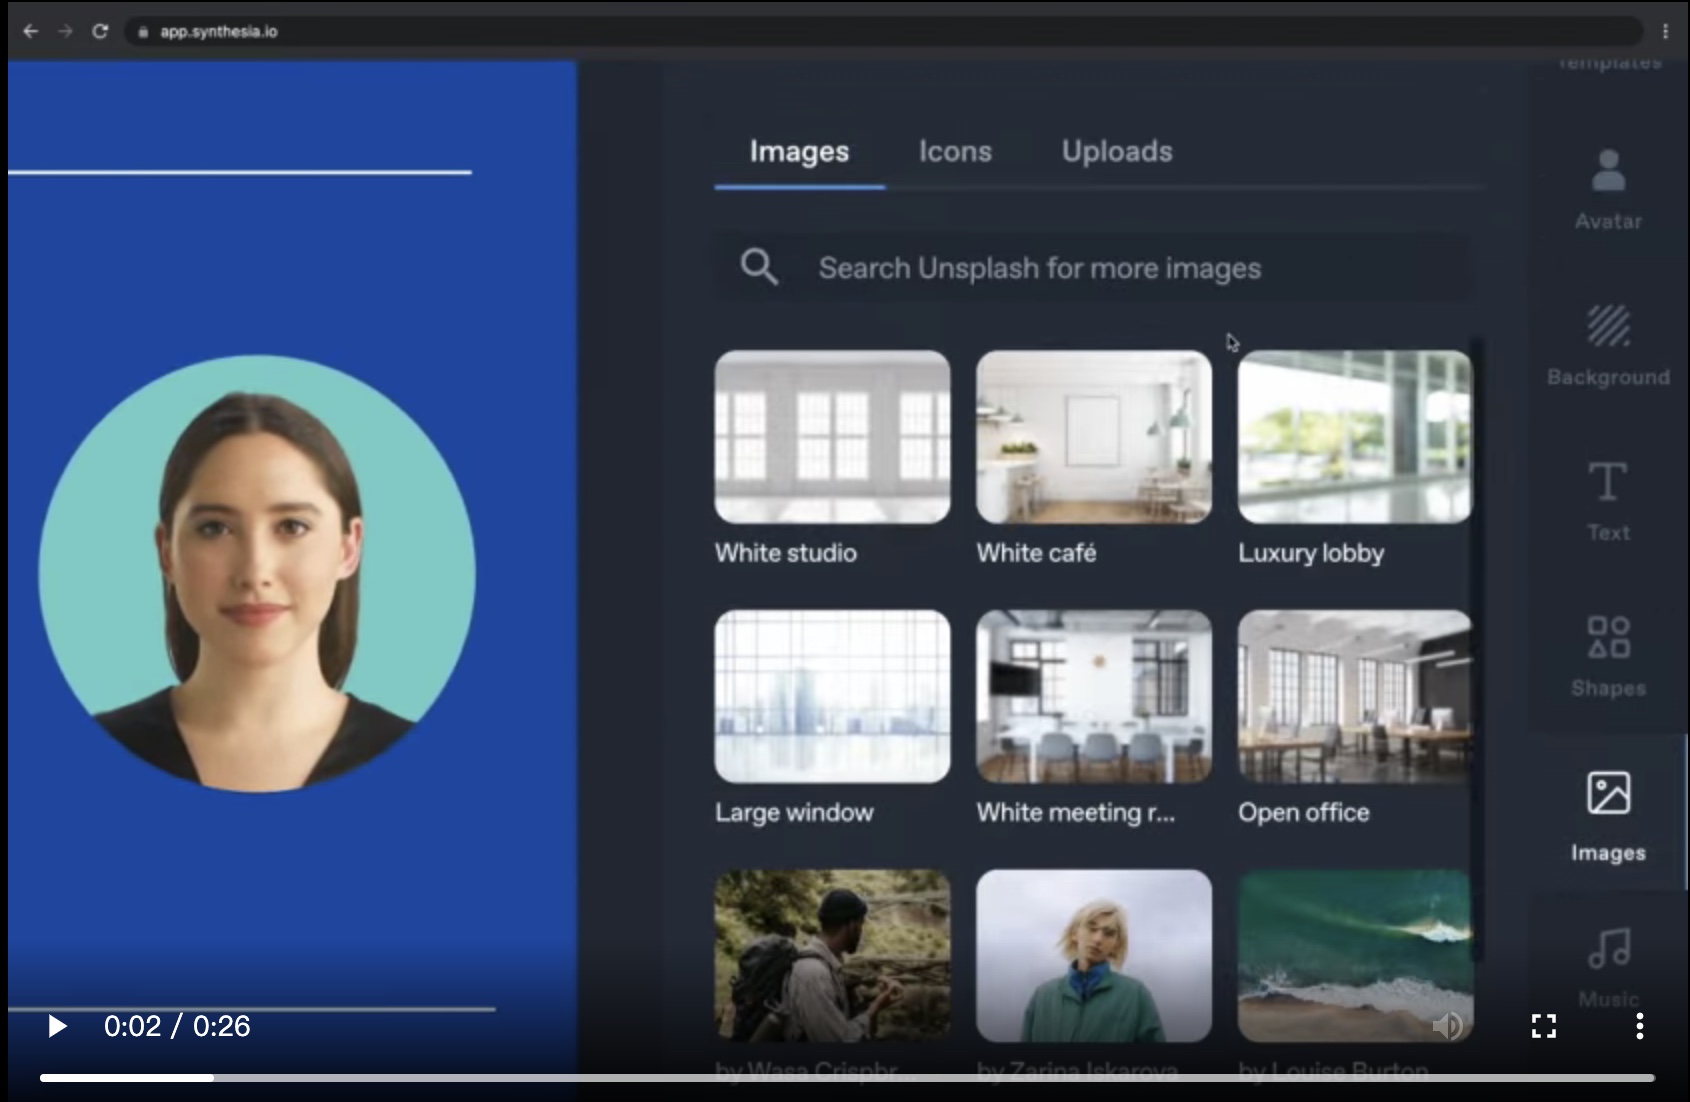The width and height of the screenshot is (1690, 1102).
Task: Choose the Open office image
Action: (x=1354, y=696)
